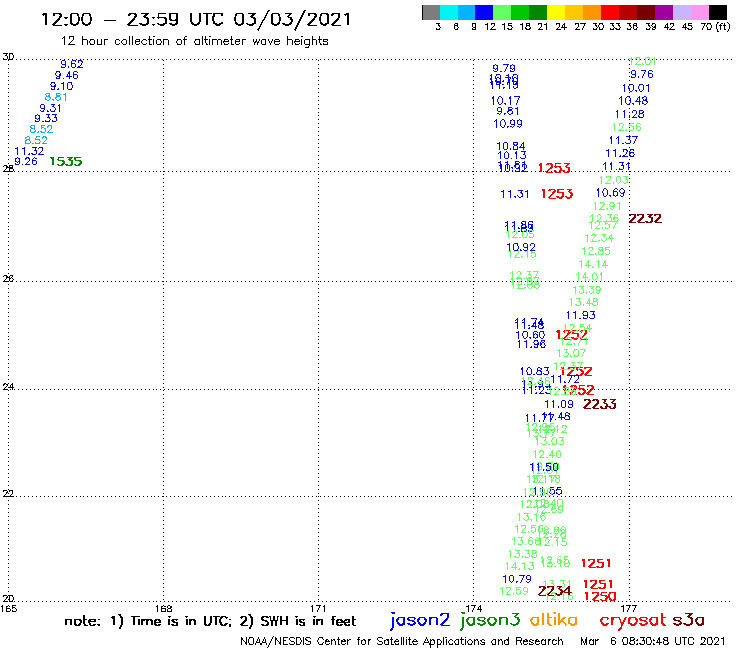Select the 'altika' satellite legend label

click(554, 619)
